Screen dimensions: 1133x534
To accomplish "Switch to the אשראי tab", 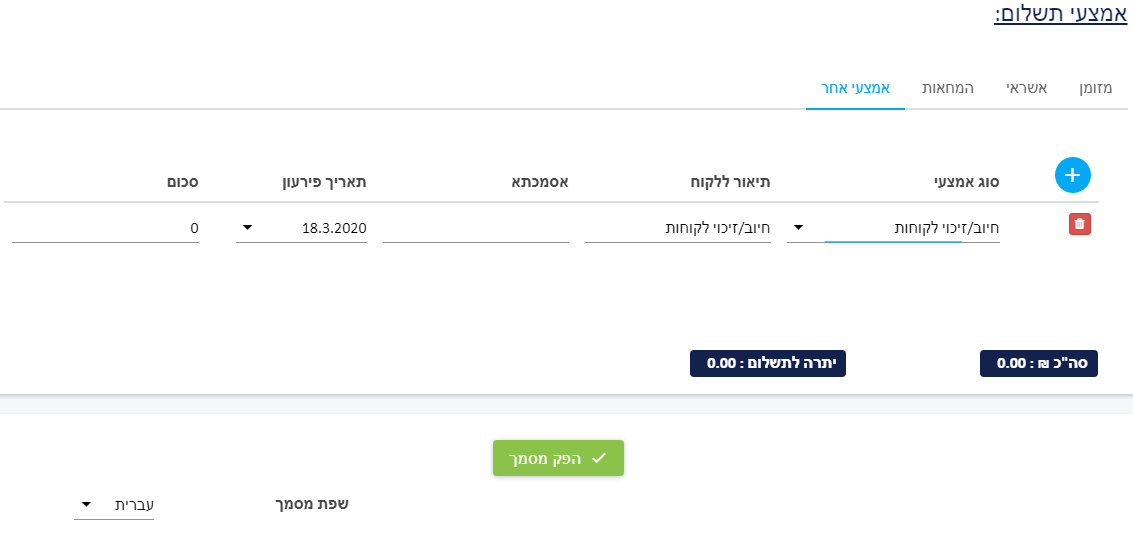I will point(1027,89).
